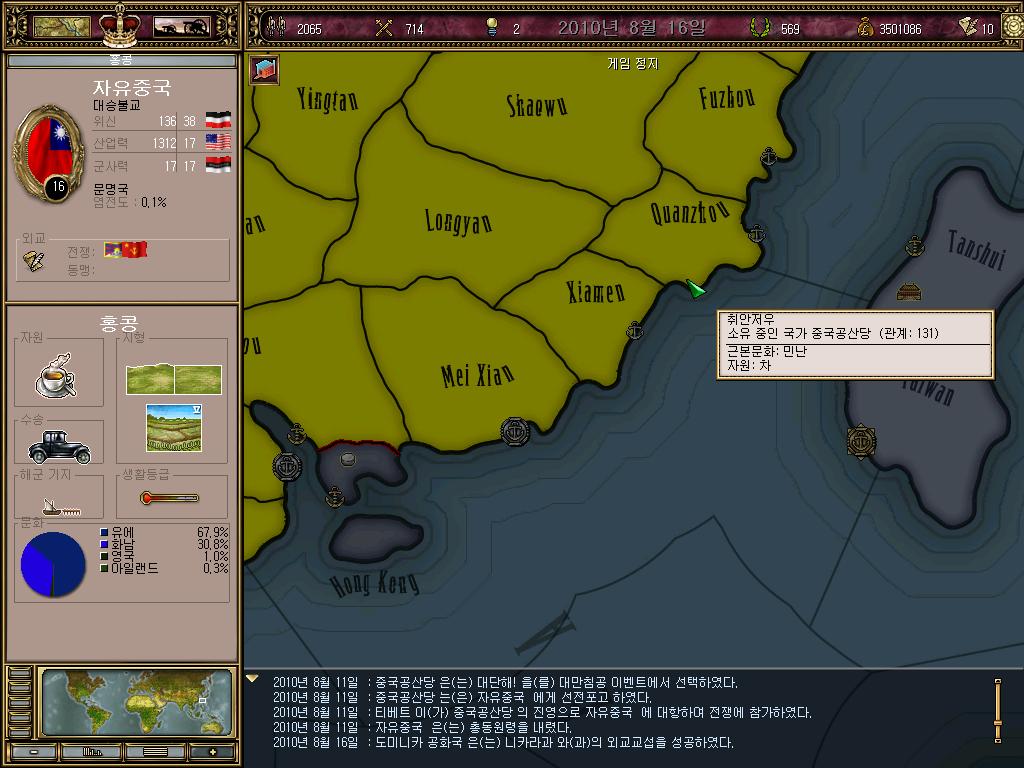Click the 대승불교 religion label
1024x768 pixels.
click(x=116, y=105)
